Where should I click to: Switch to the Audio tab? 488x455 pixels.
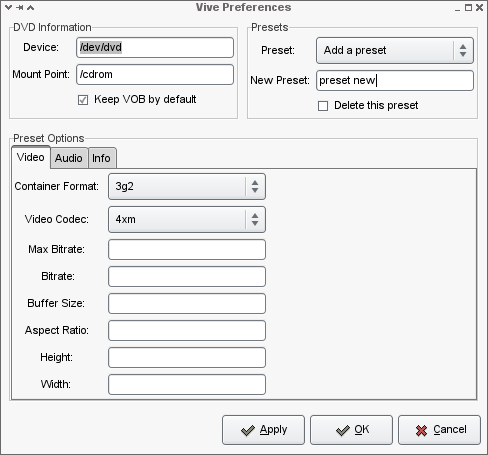pos(69,158)
